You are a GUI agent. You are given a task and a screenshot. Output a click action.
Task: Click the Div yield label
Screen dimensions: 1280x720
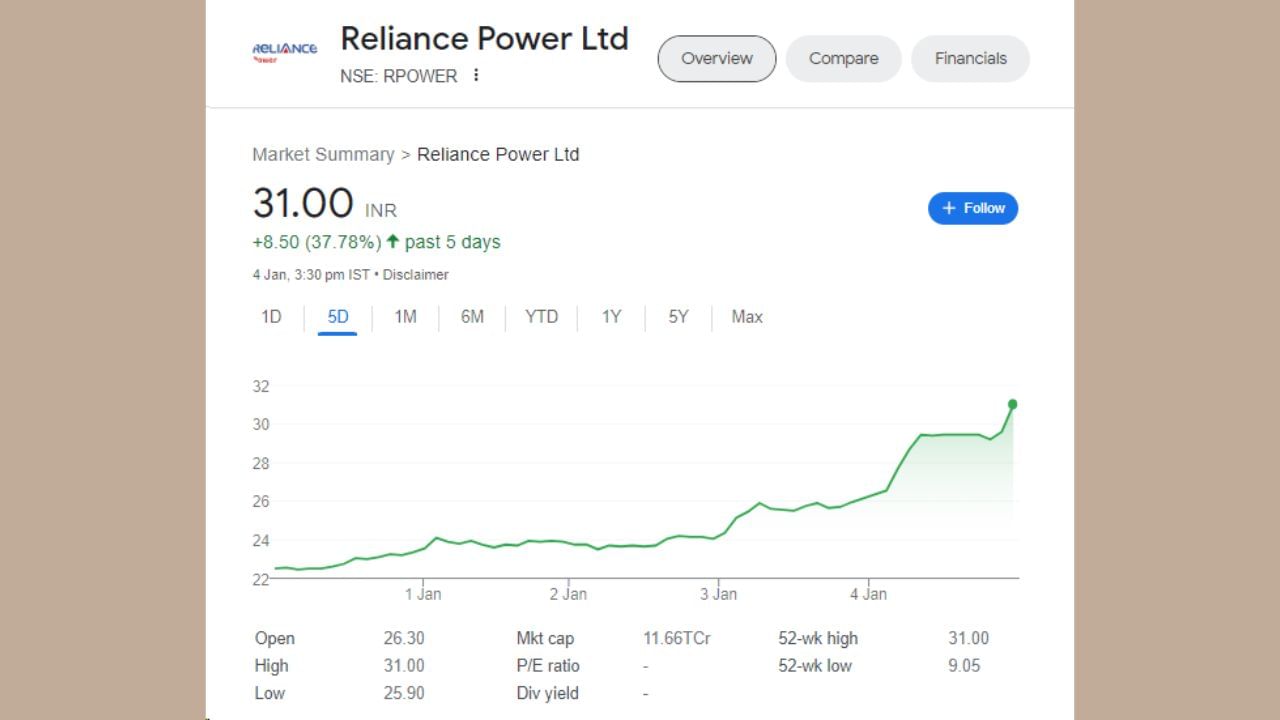point(547,693)
